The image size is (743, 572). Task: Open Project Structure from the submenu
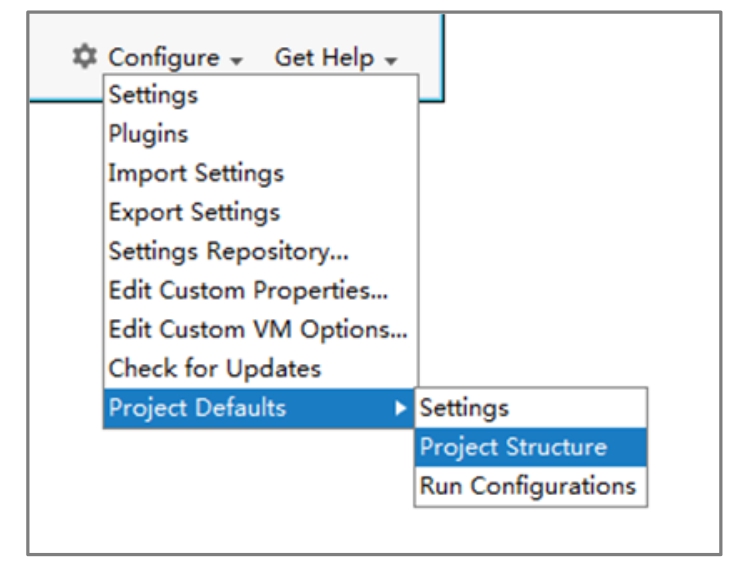tap(513, 447)
